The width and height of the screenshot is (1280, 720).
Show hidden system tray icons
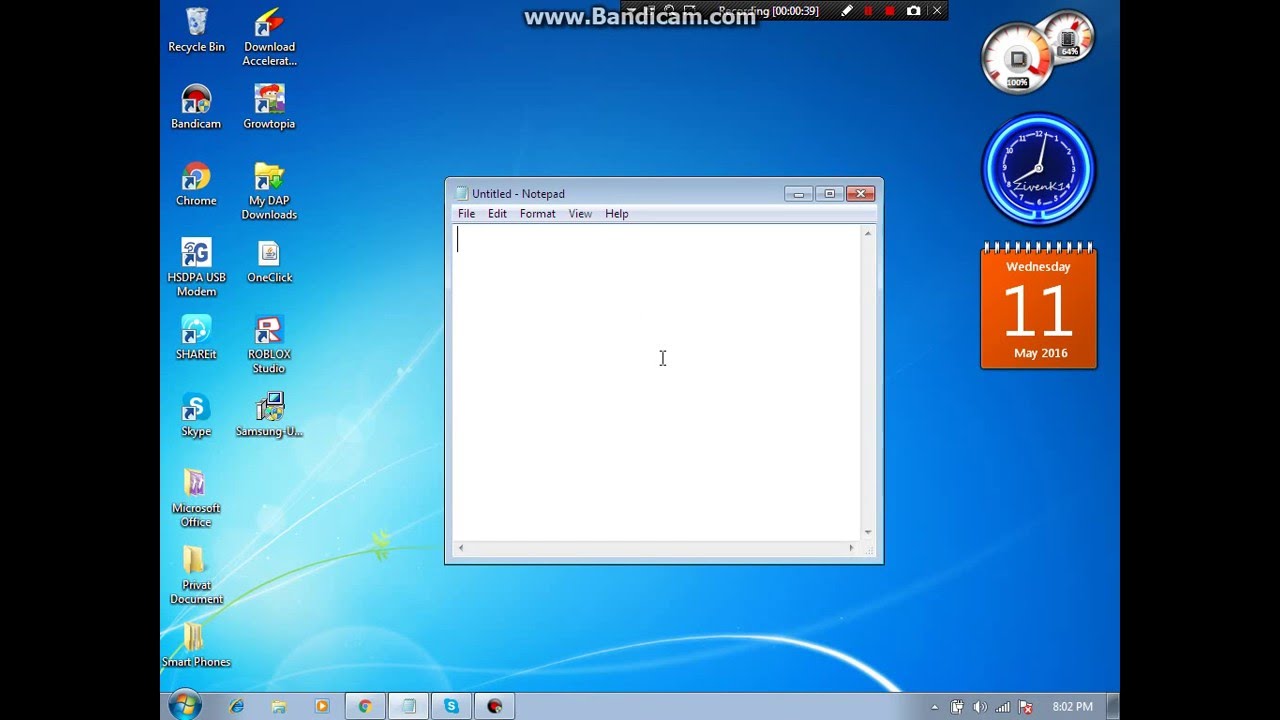[x=935, y=707]
